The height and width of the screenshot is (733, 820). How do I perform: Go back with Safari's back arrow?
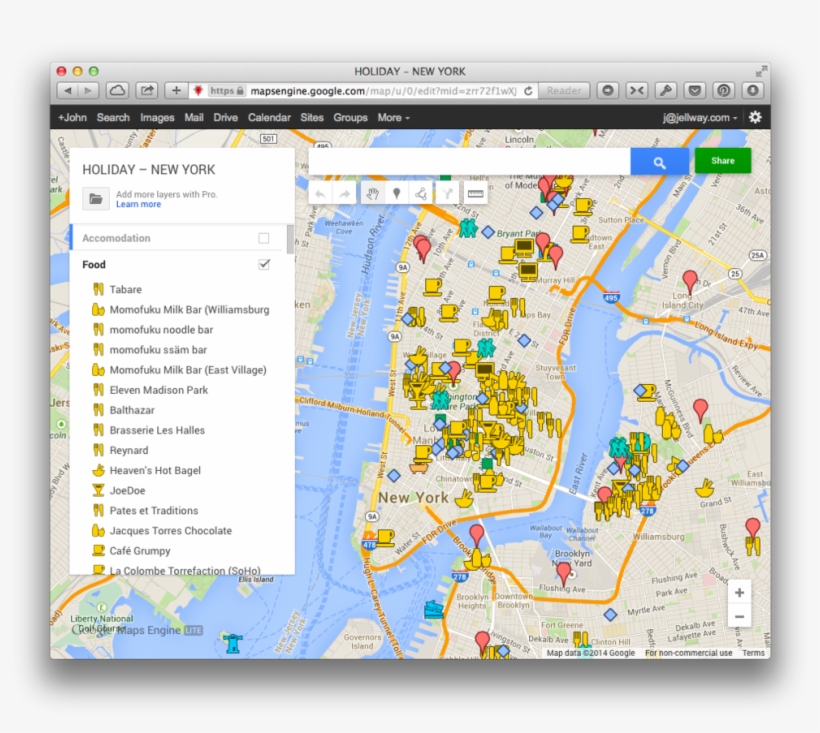[x=67, y=90]
